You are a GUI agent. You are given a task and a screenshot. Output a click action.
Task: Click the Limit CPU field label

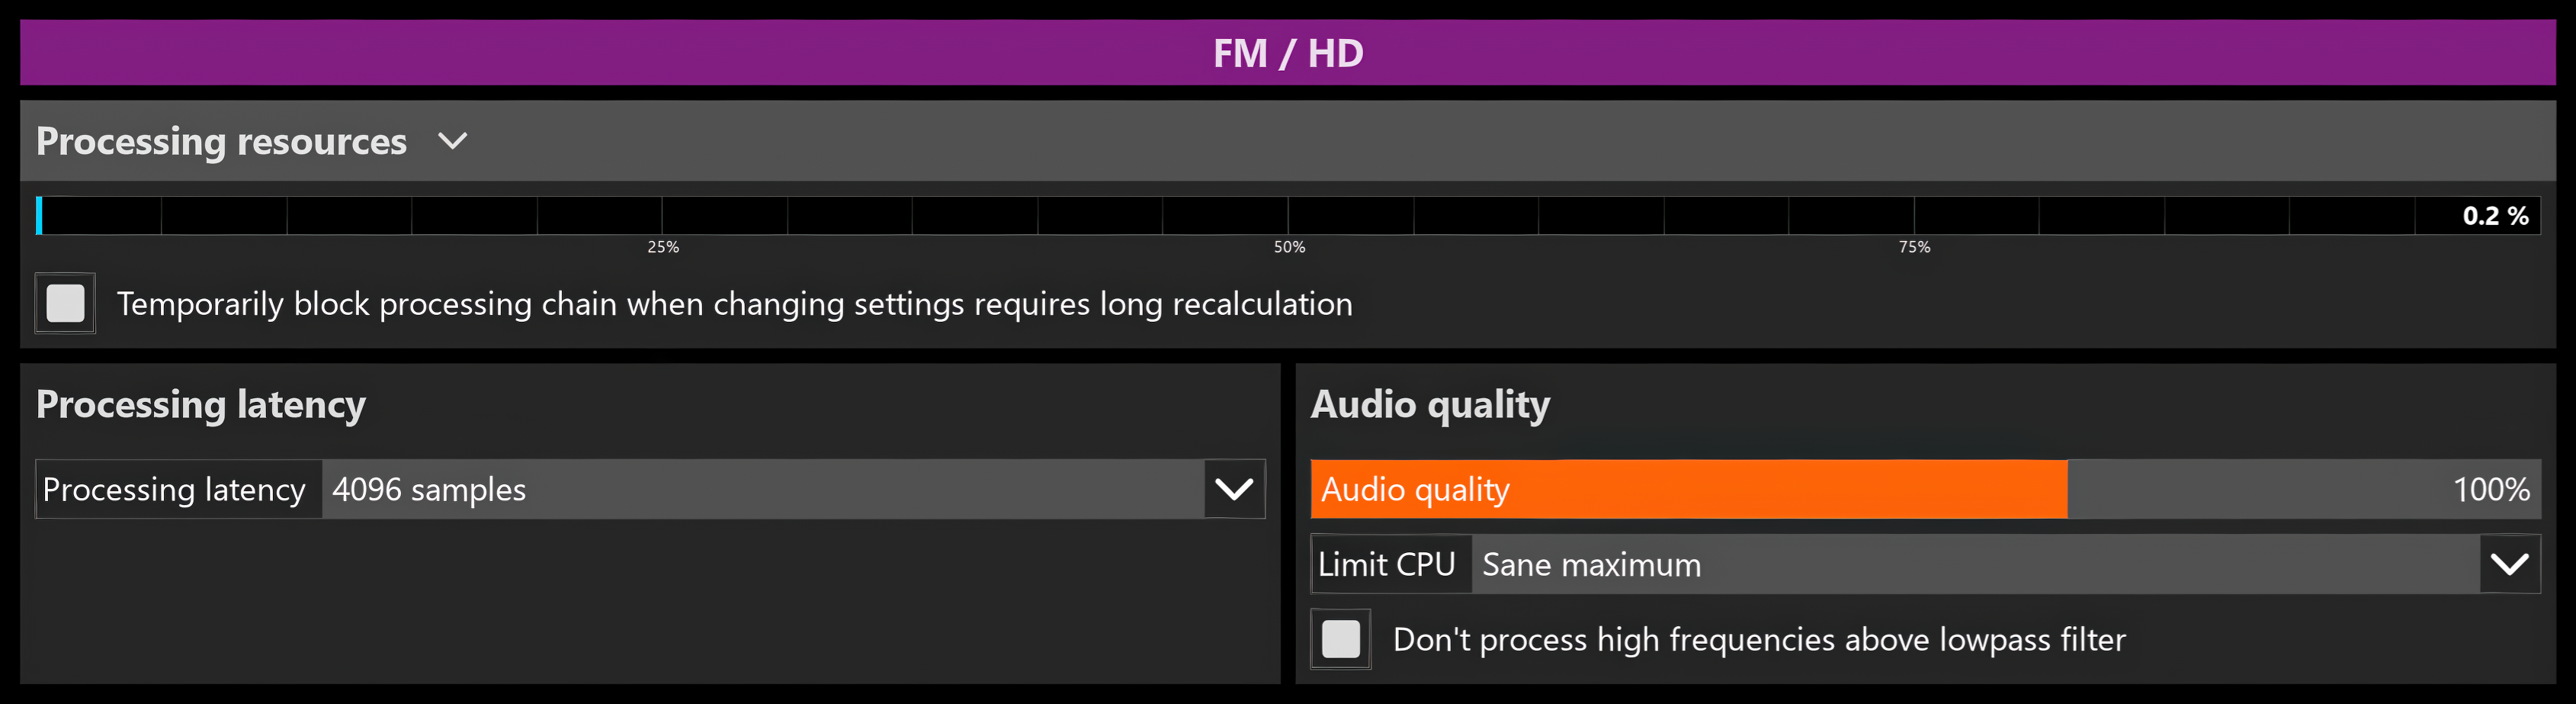pyautogui.click(x=1387, y=564)
